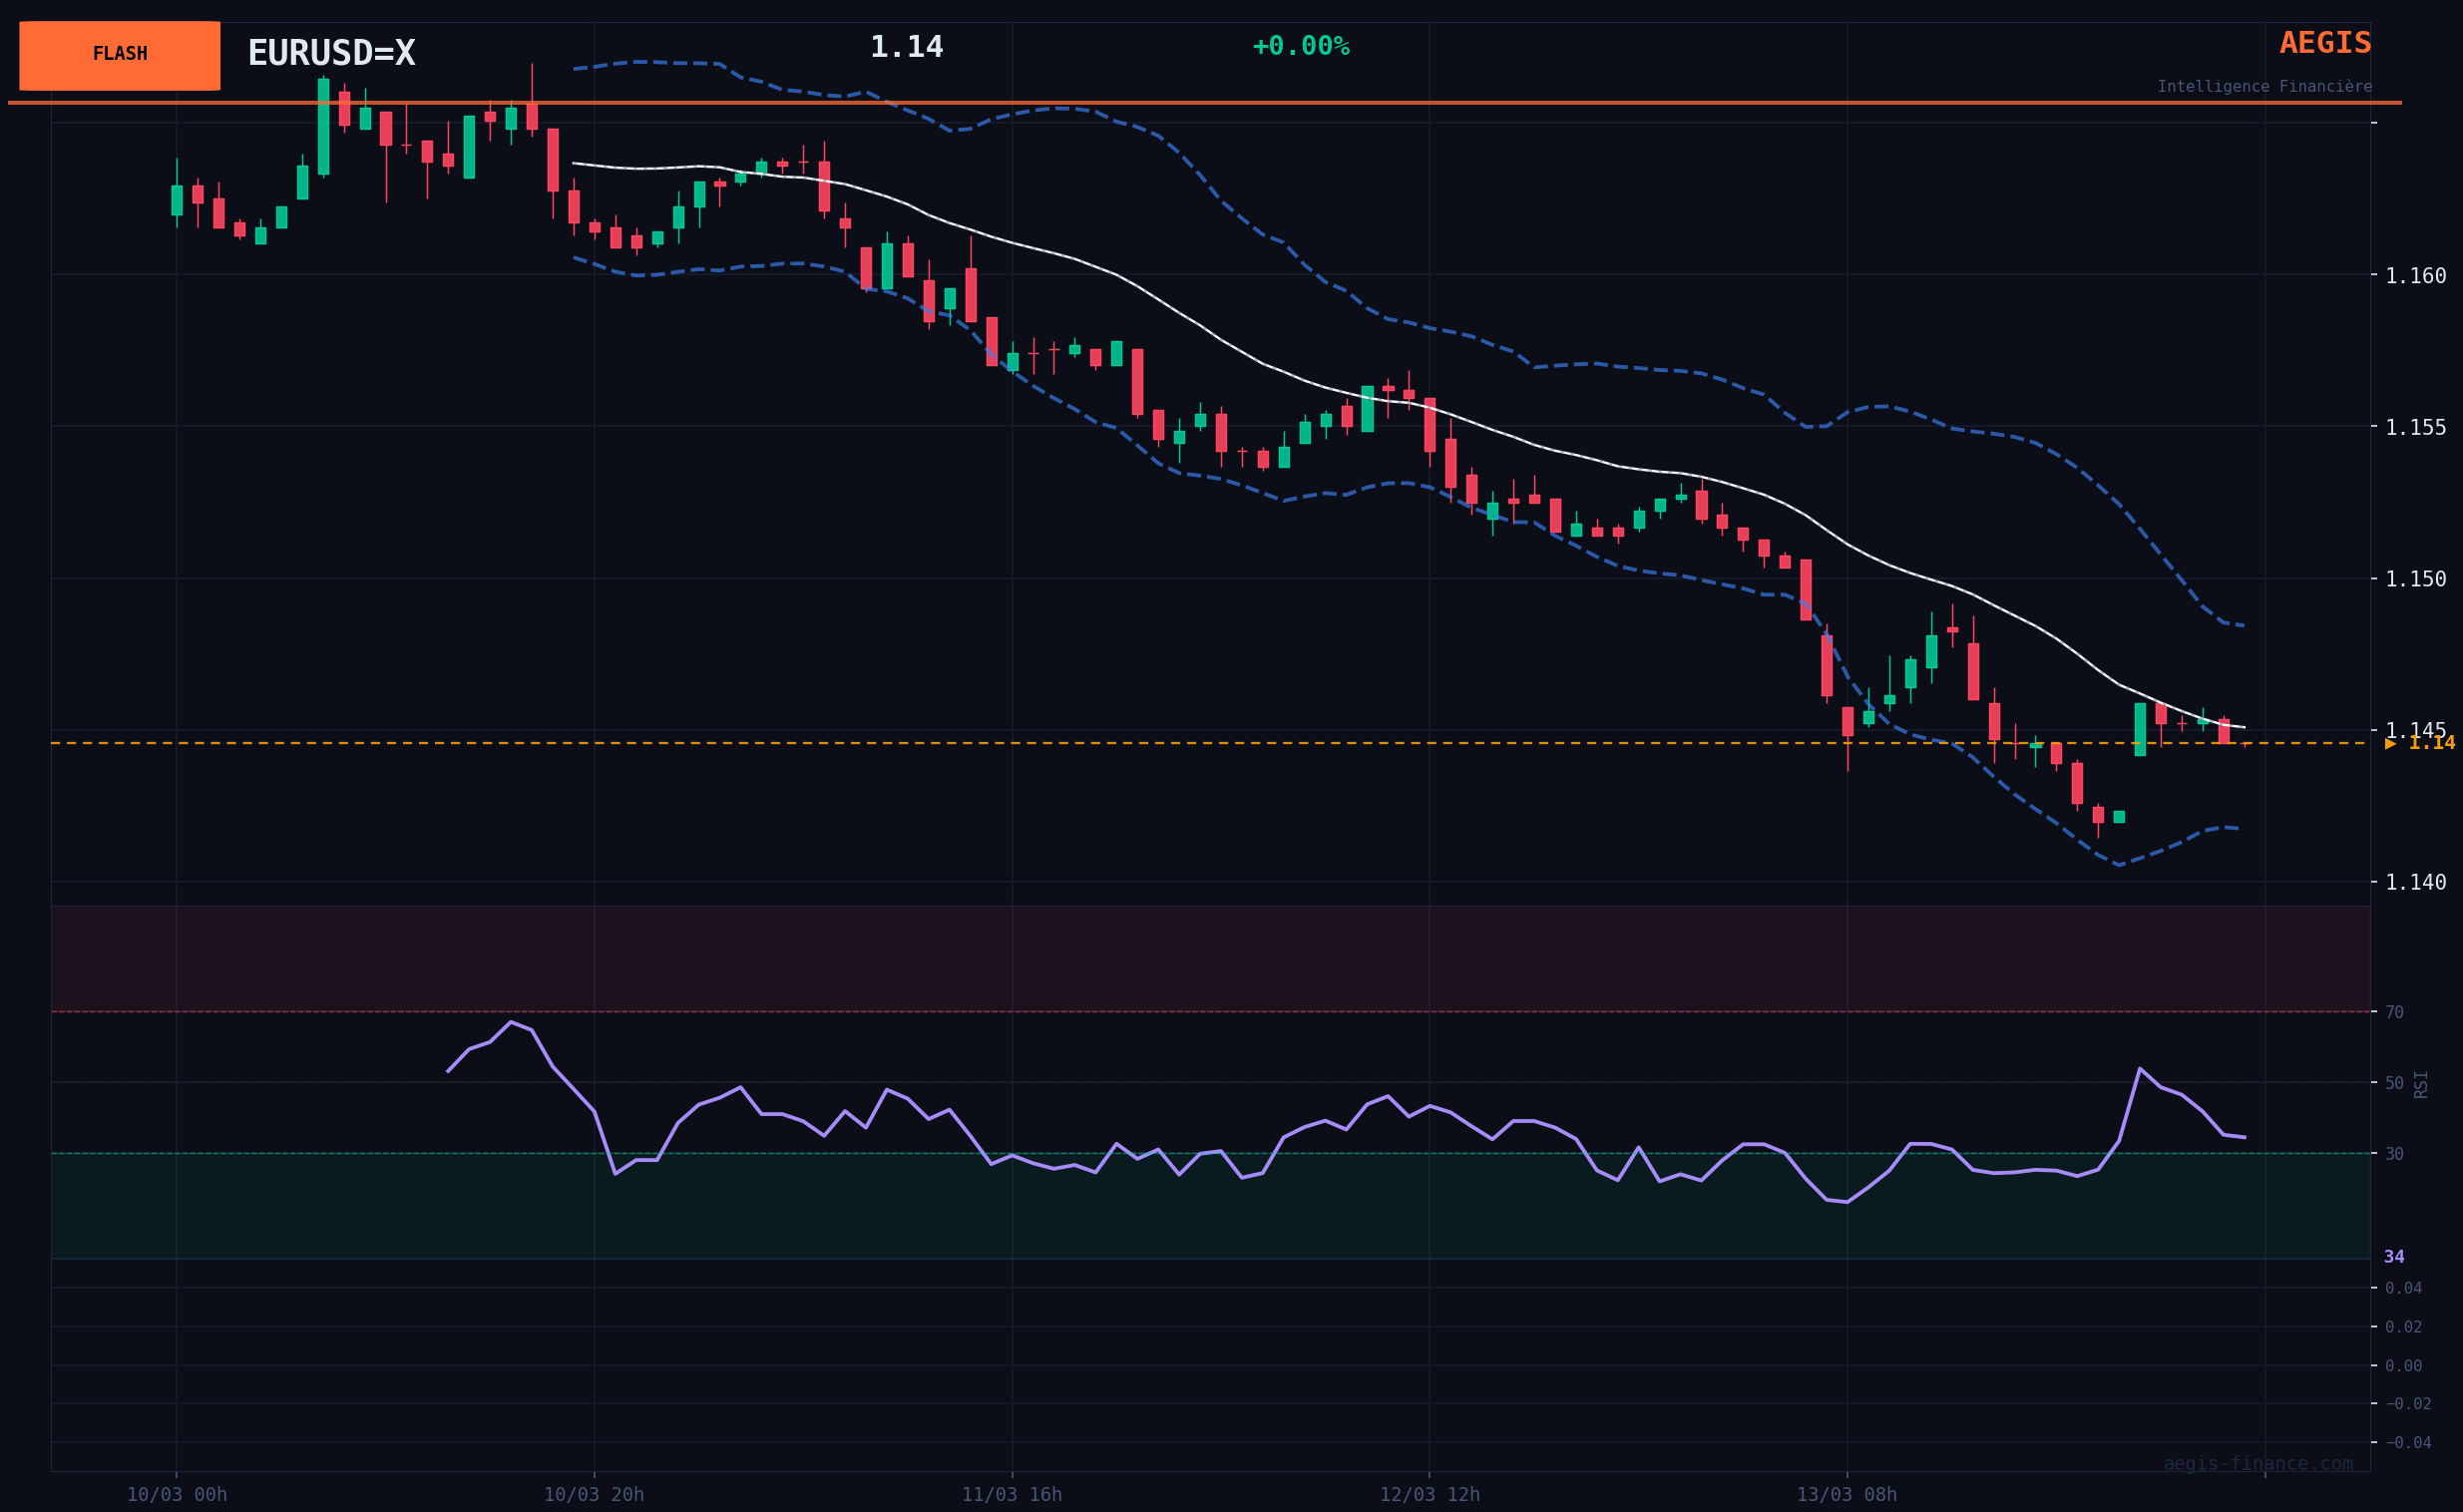Click the RSI 30 level label

(x=2394, y=1155)
